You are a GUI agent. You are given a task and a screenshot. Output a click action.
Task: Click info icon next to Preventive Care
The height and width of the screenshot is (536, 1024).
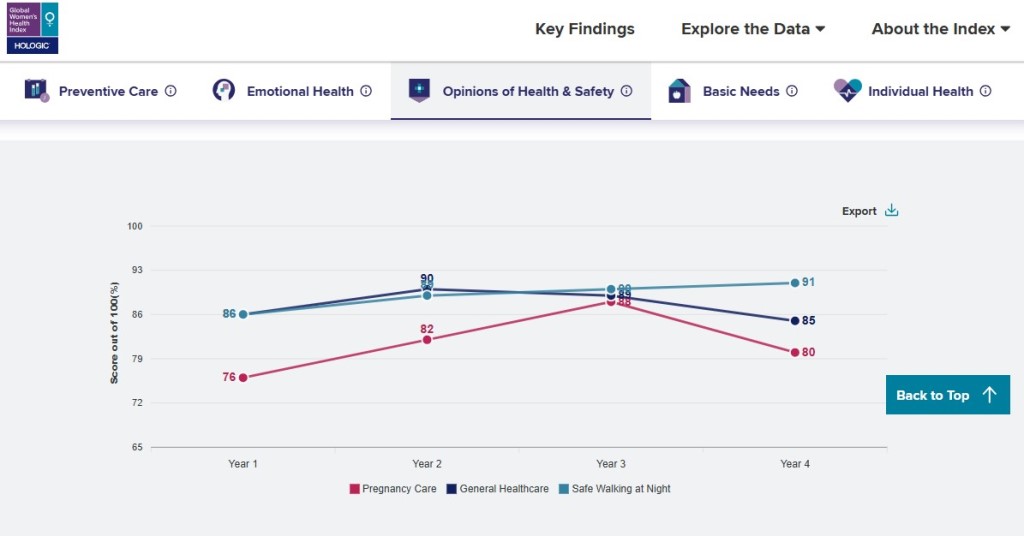tap(171, 91)
